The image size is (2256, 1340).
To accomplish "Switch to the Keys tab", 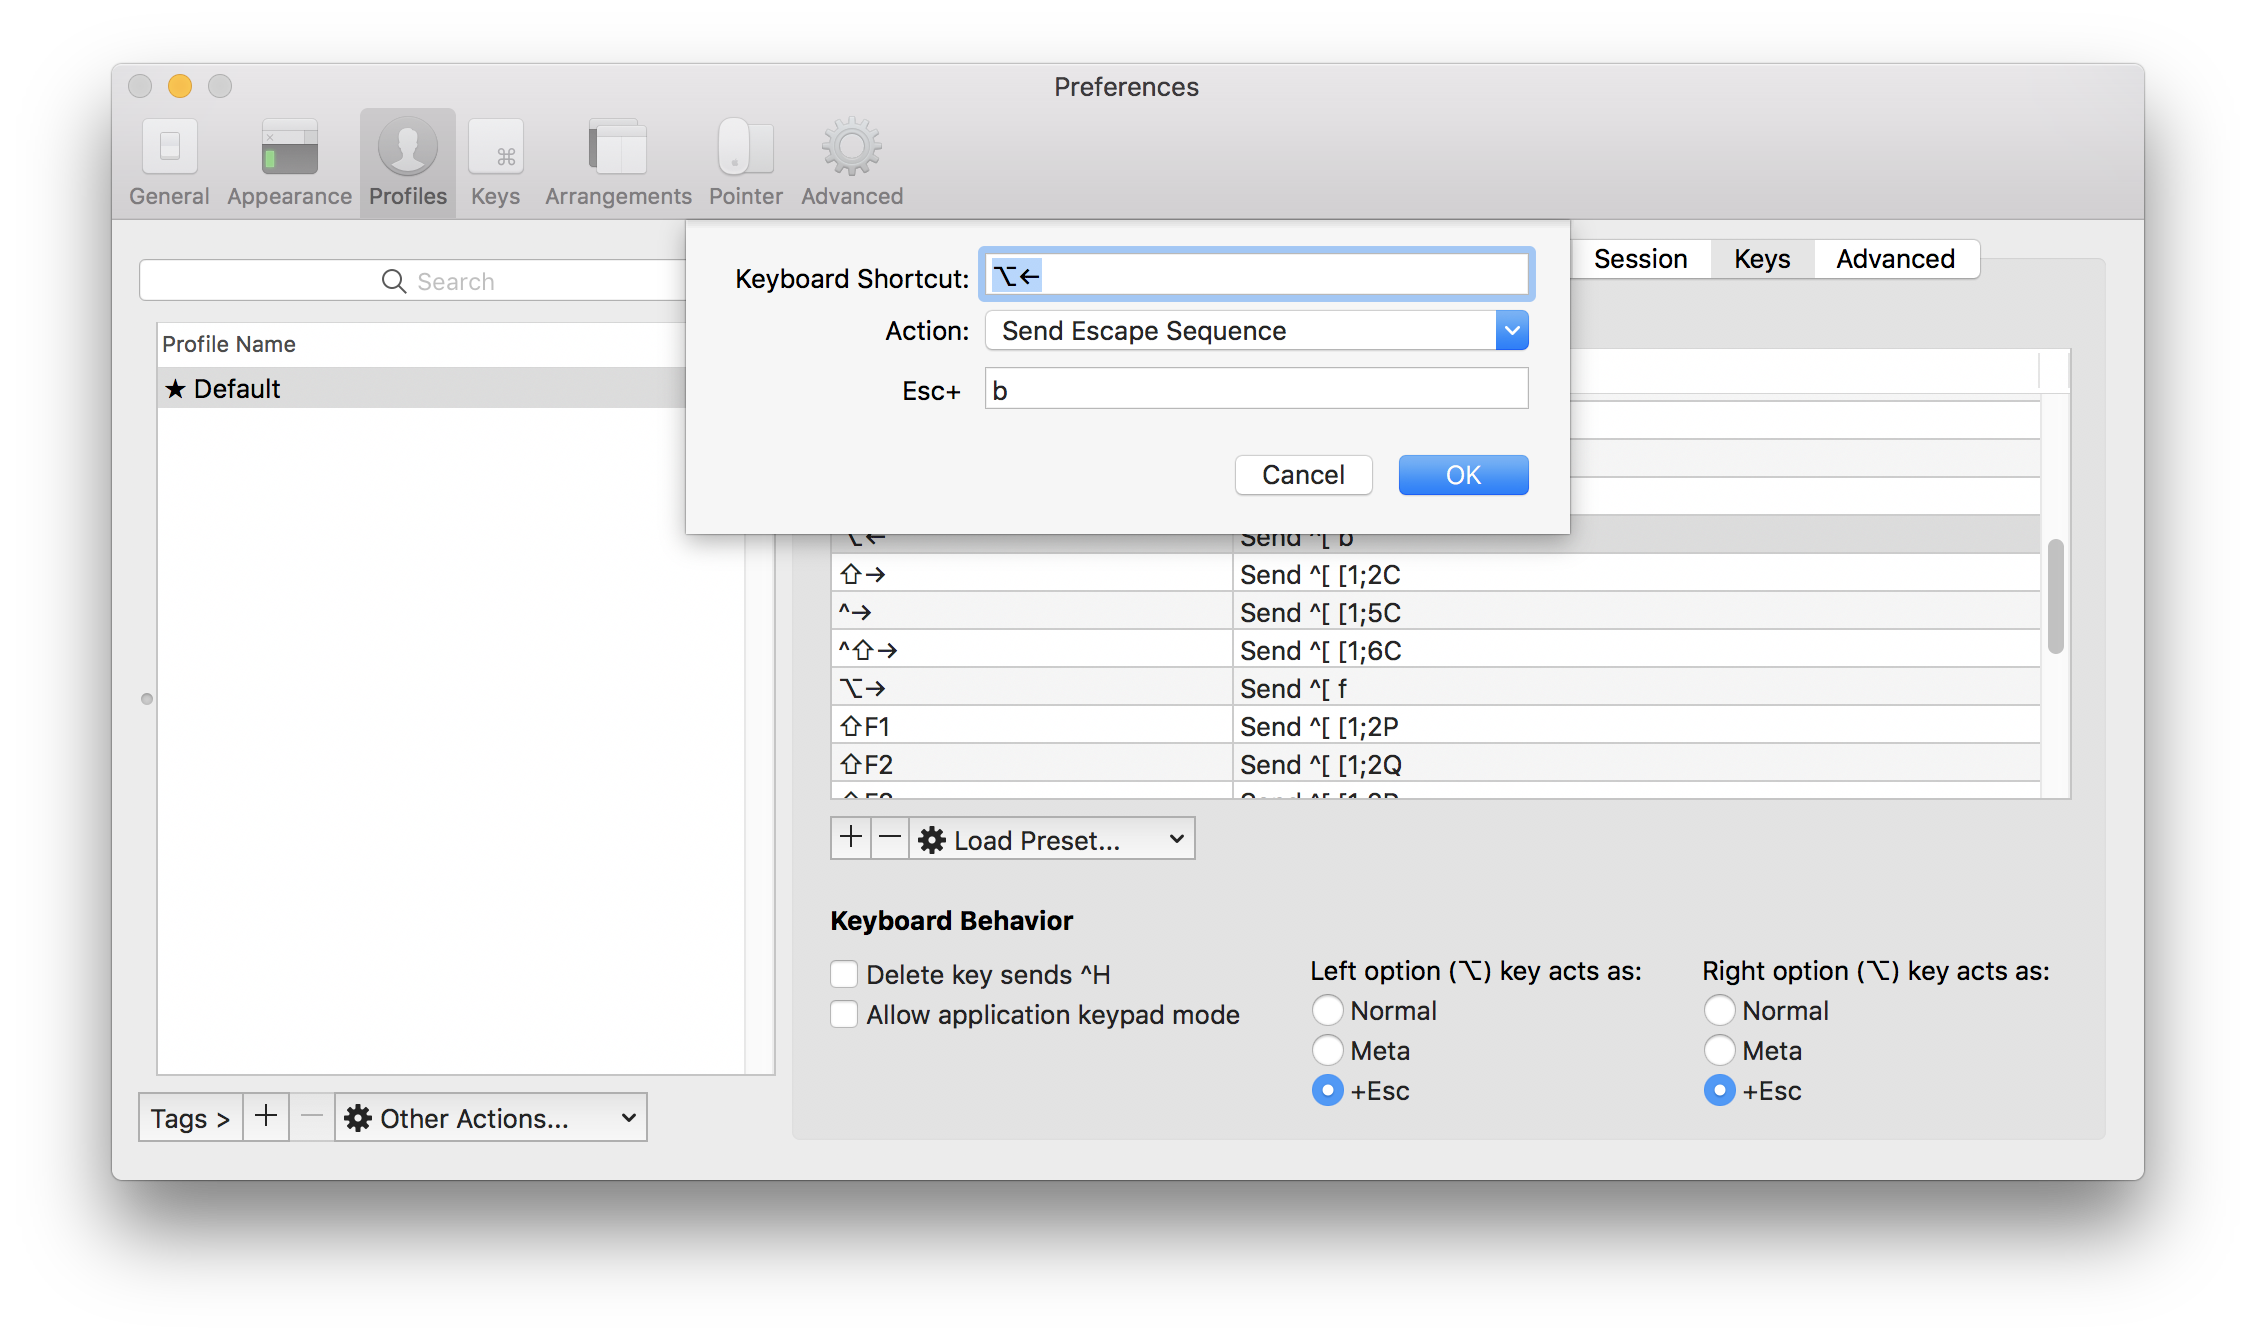I will click(1760, 257).
